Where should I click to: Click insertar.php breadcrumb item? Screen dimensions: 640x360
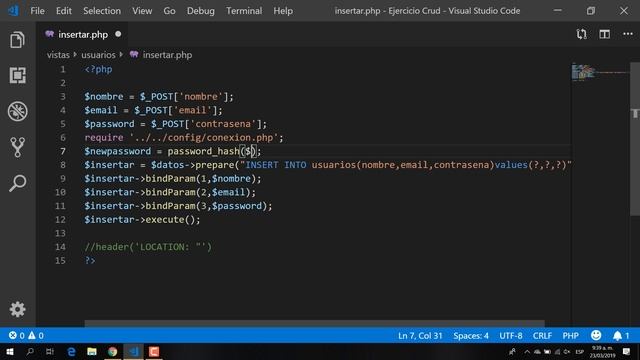coord(167,55)
